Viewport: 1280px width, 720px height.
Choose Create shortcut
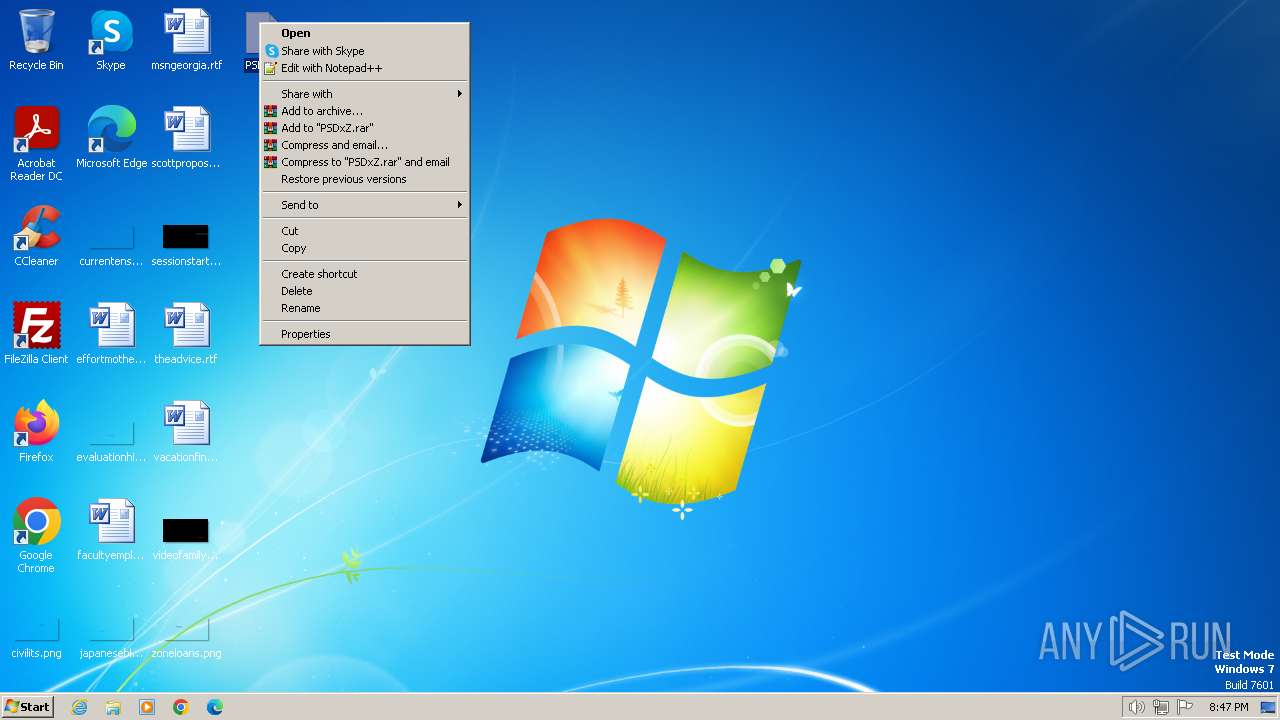click(365, 274)
